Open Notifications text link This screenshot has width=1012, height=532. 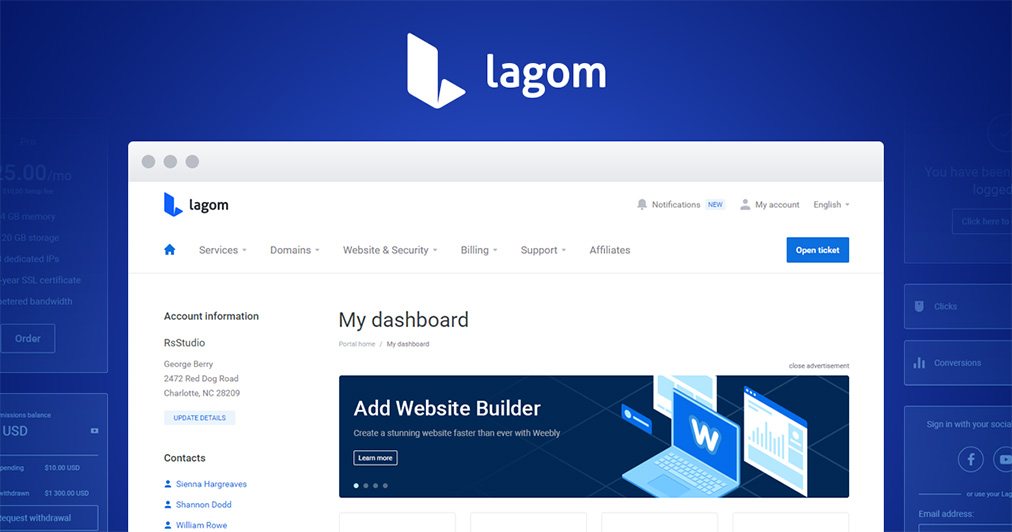pos(676,205)
